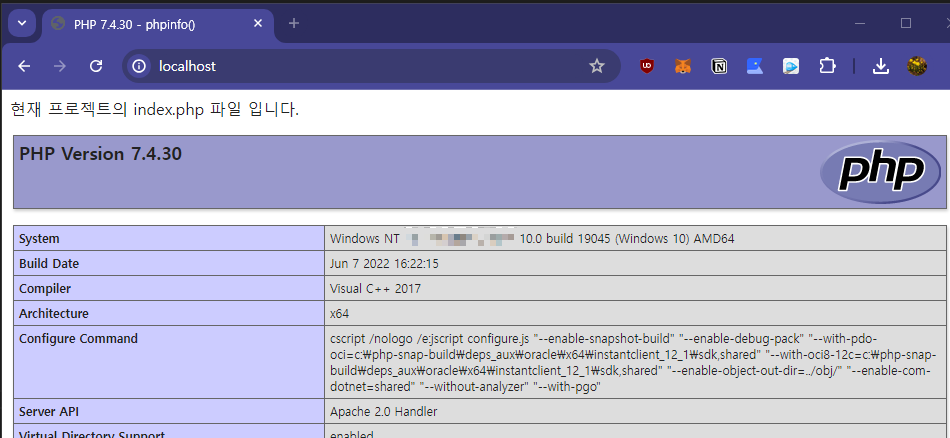Open the extension with play arrow
This screenshot has width=950, height=438.
coord(791,66)
